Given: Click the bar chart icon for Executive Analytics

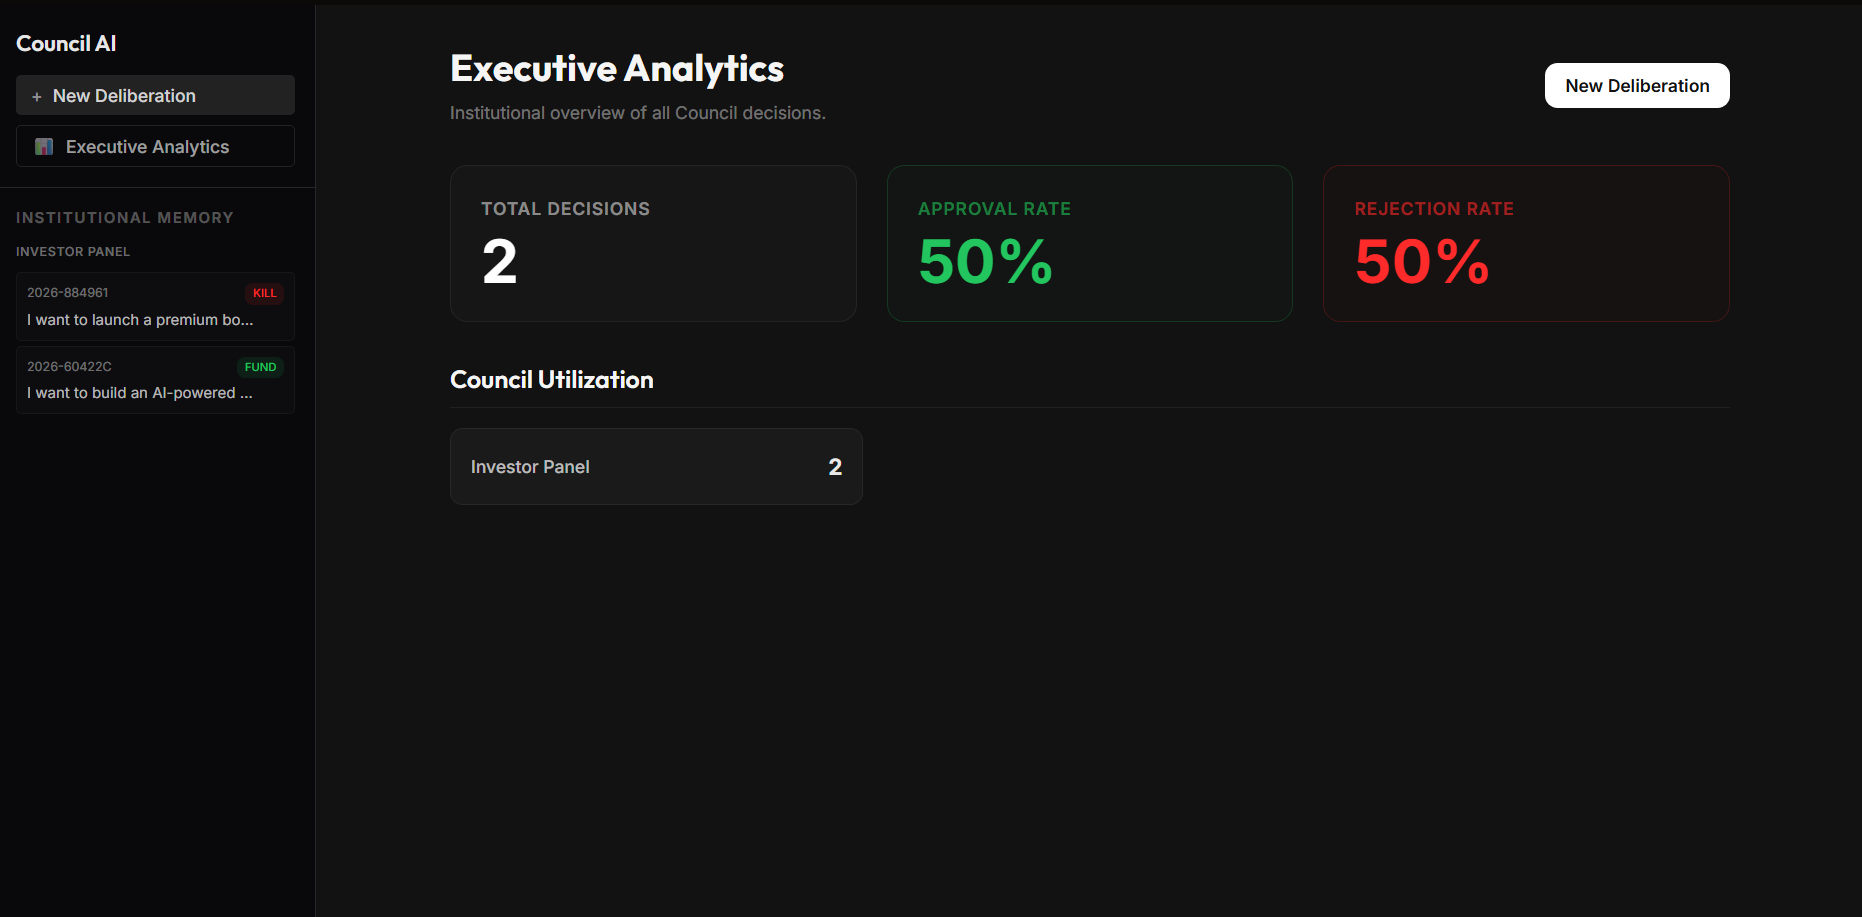Looking at the screenshot, I should tap(44, 147).
